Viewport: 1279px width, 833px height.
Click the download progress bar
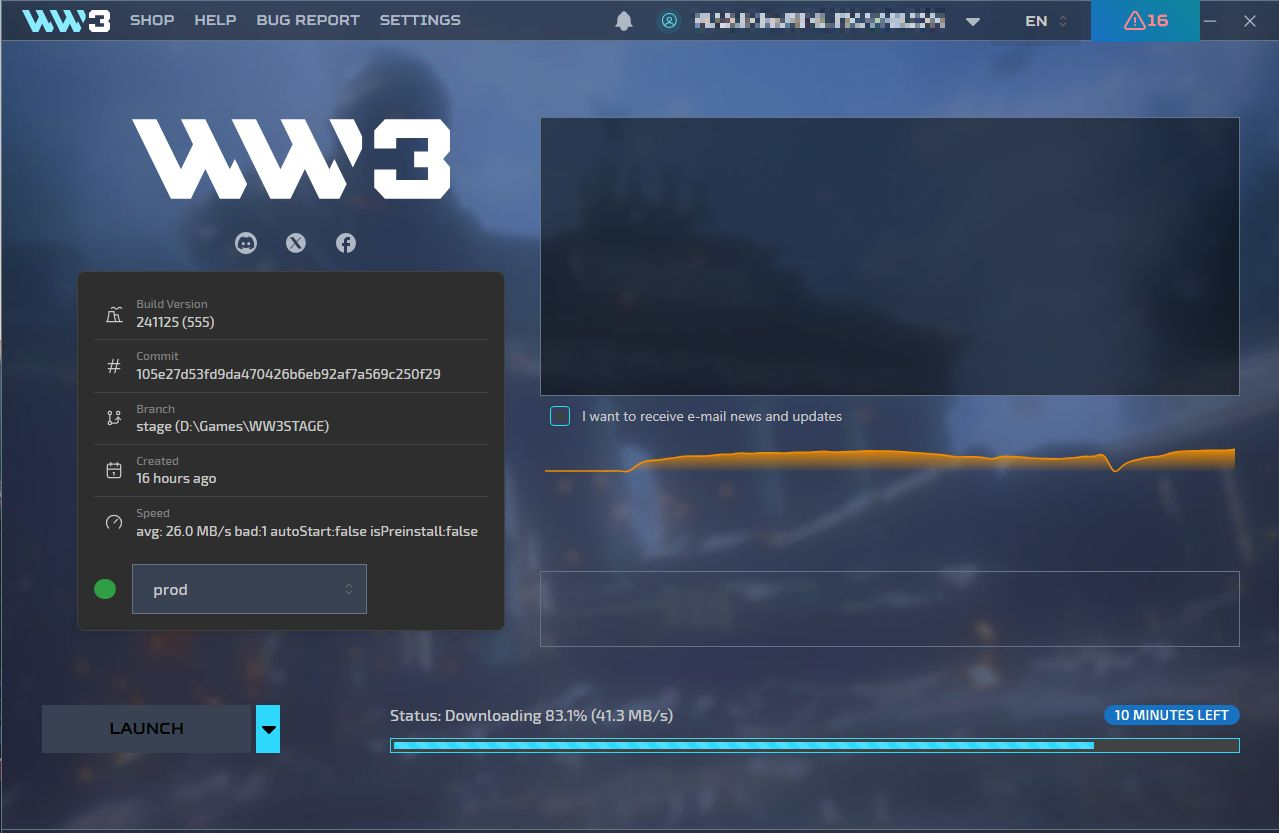(x=815, y=745)
